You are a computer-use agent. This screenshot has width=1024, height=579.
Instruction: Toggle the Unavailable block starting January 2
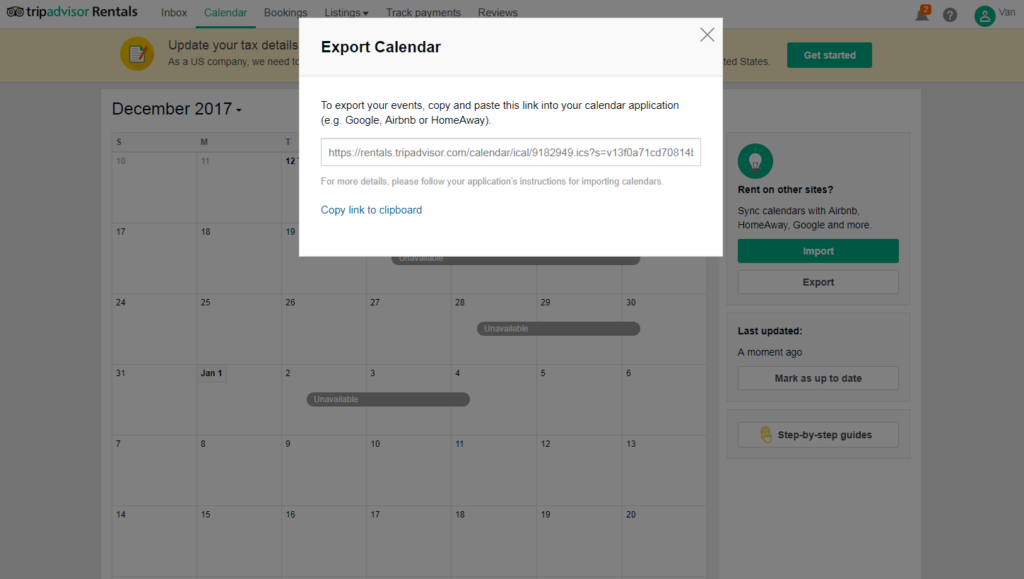tap(388, 399)
